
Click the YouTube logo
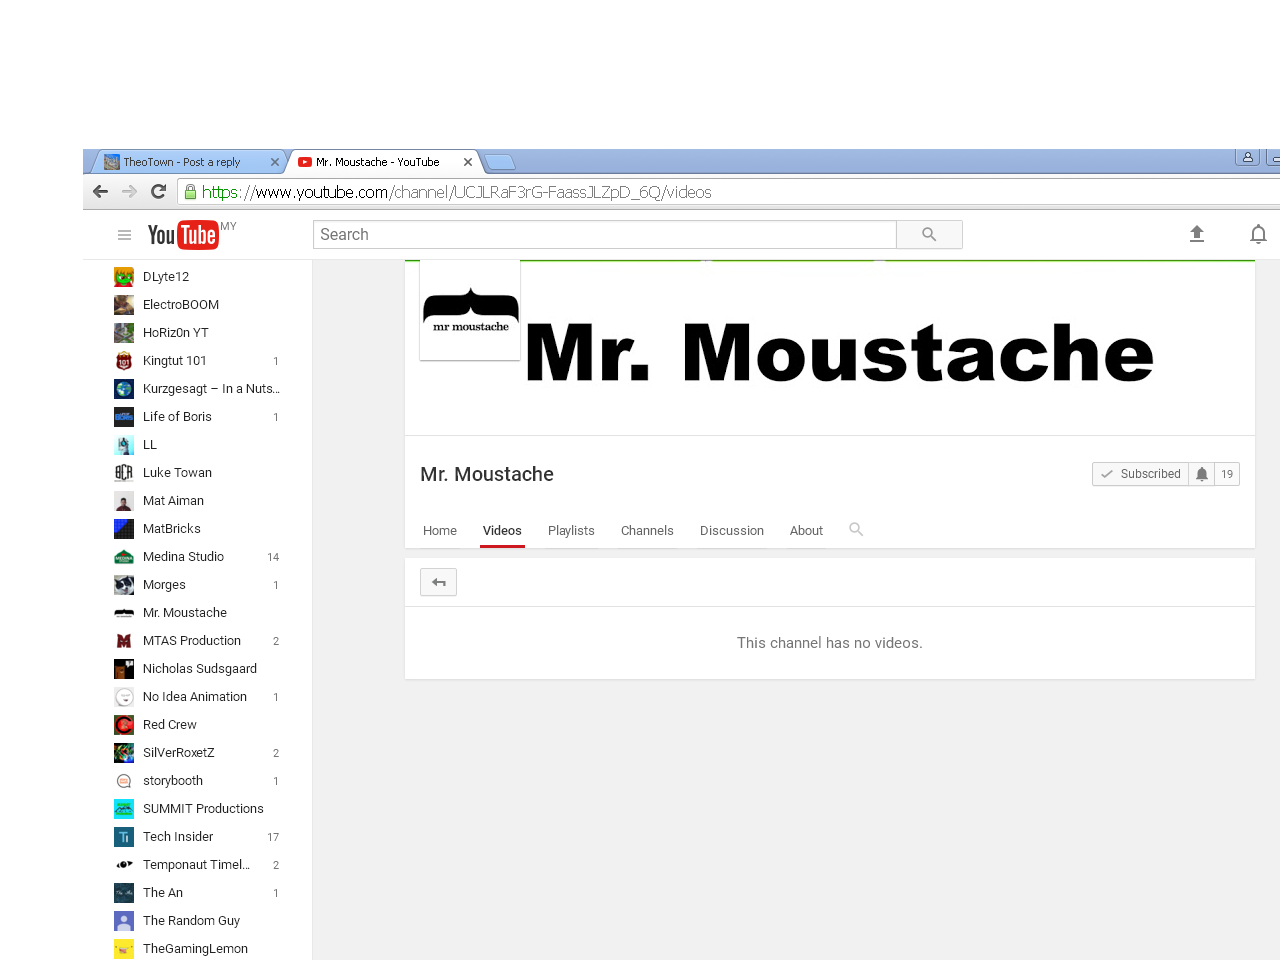click(x=183, y=234)
